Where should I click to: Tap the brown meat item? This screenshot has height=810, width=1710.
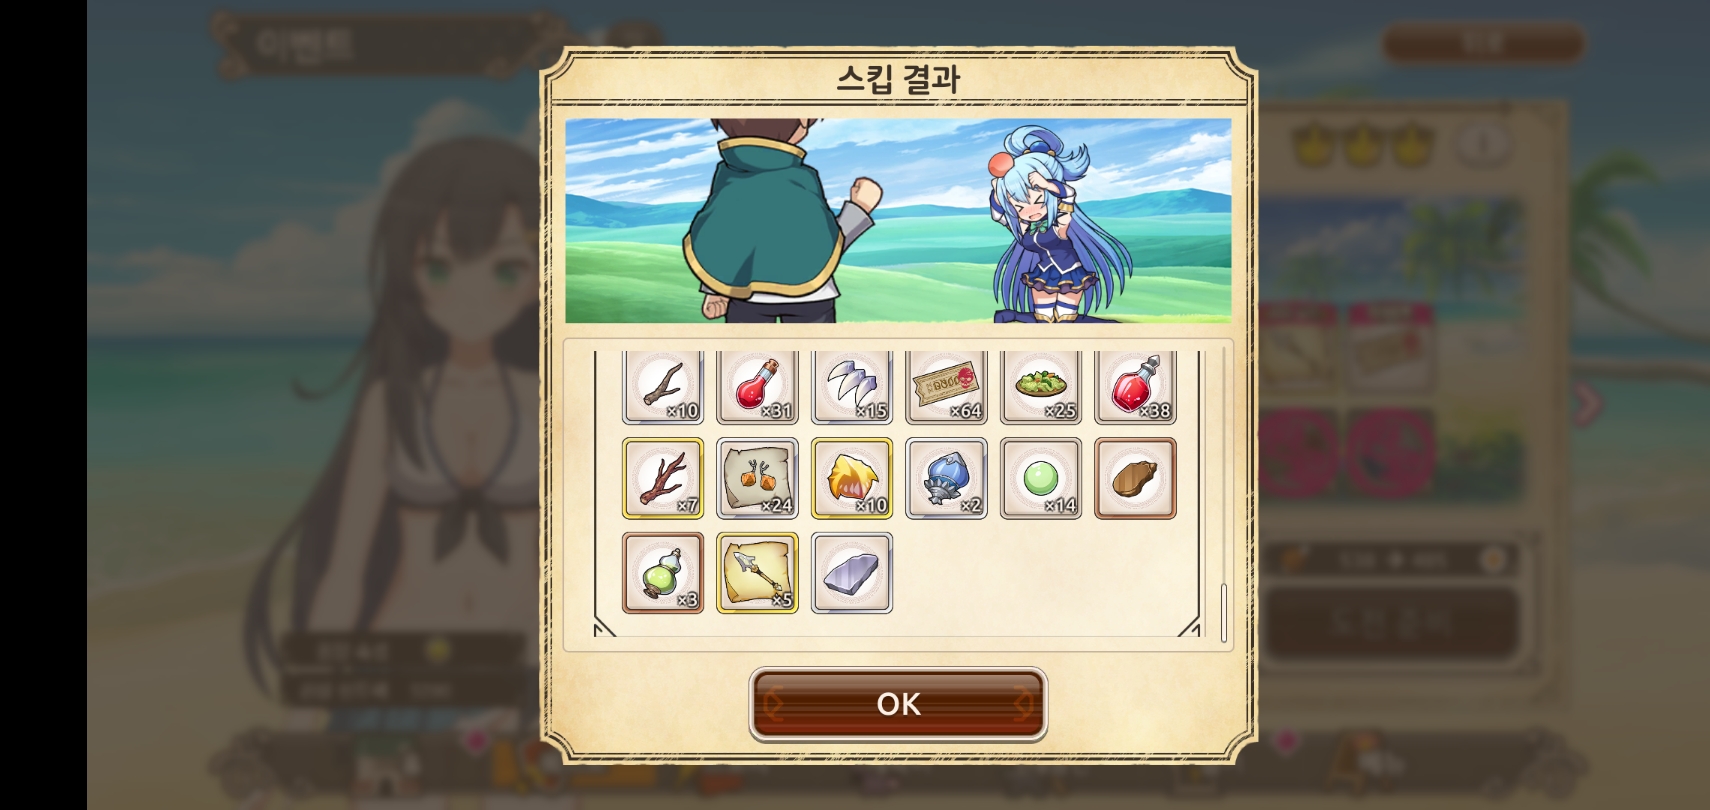pos(1135,478)
